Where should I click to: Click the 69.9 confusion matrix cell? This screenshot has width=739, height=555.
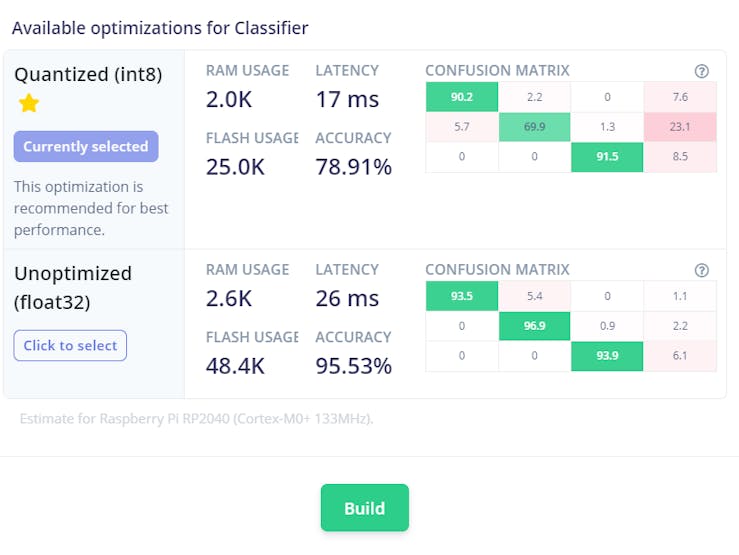click(534, 127)
